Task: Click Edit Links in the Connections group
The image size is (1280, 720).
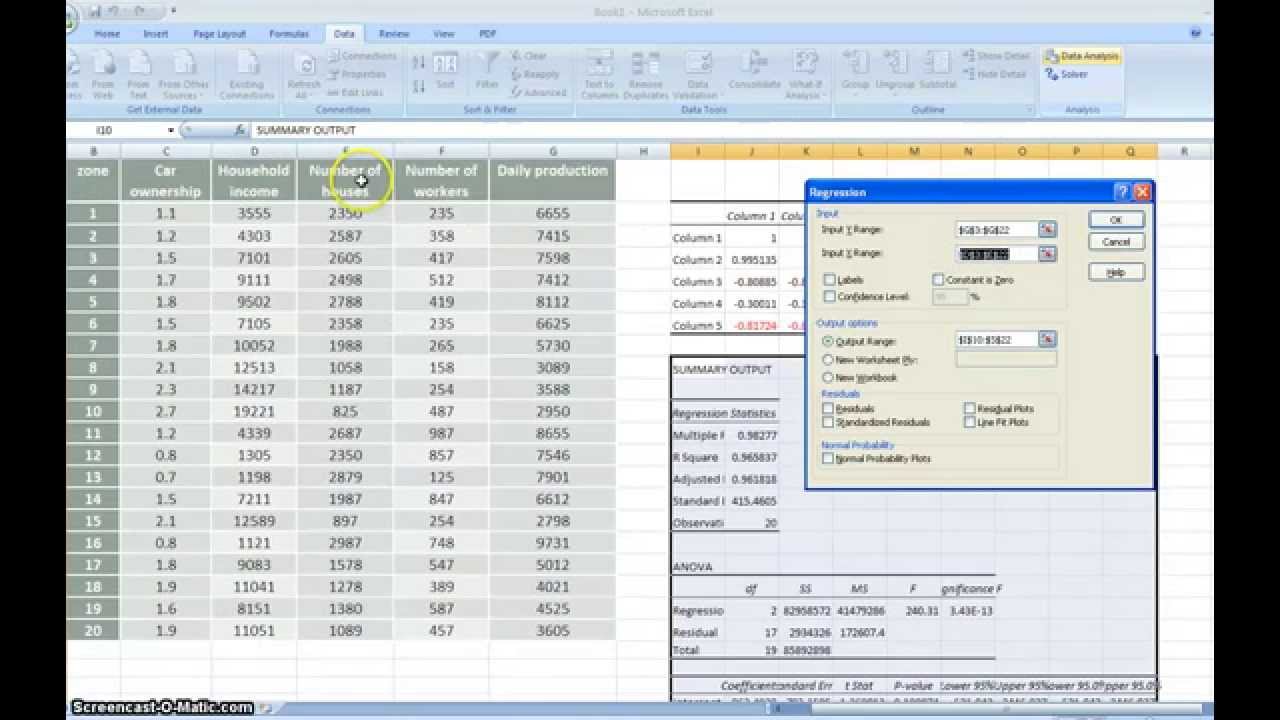Action: (x=355, y=92)
